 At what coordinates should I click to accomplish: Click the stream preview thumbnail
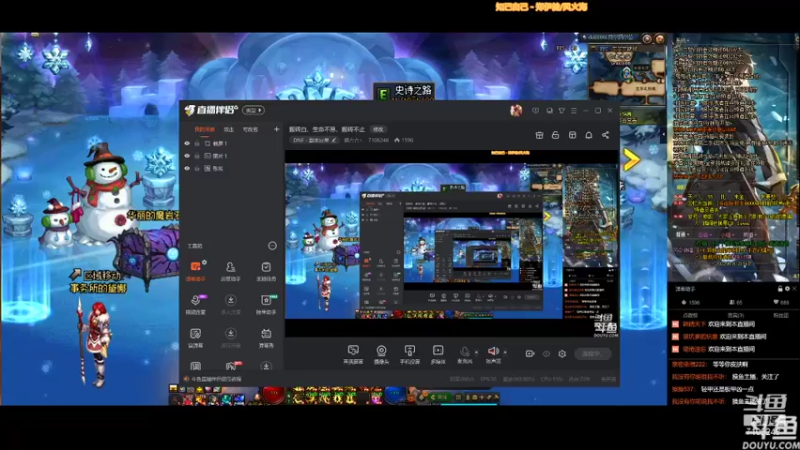pyautogui.click(x=451, y=243)
